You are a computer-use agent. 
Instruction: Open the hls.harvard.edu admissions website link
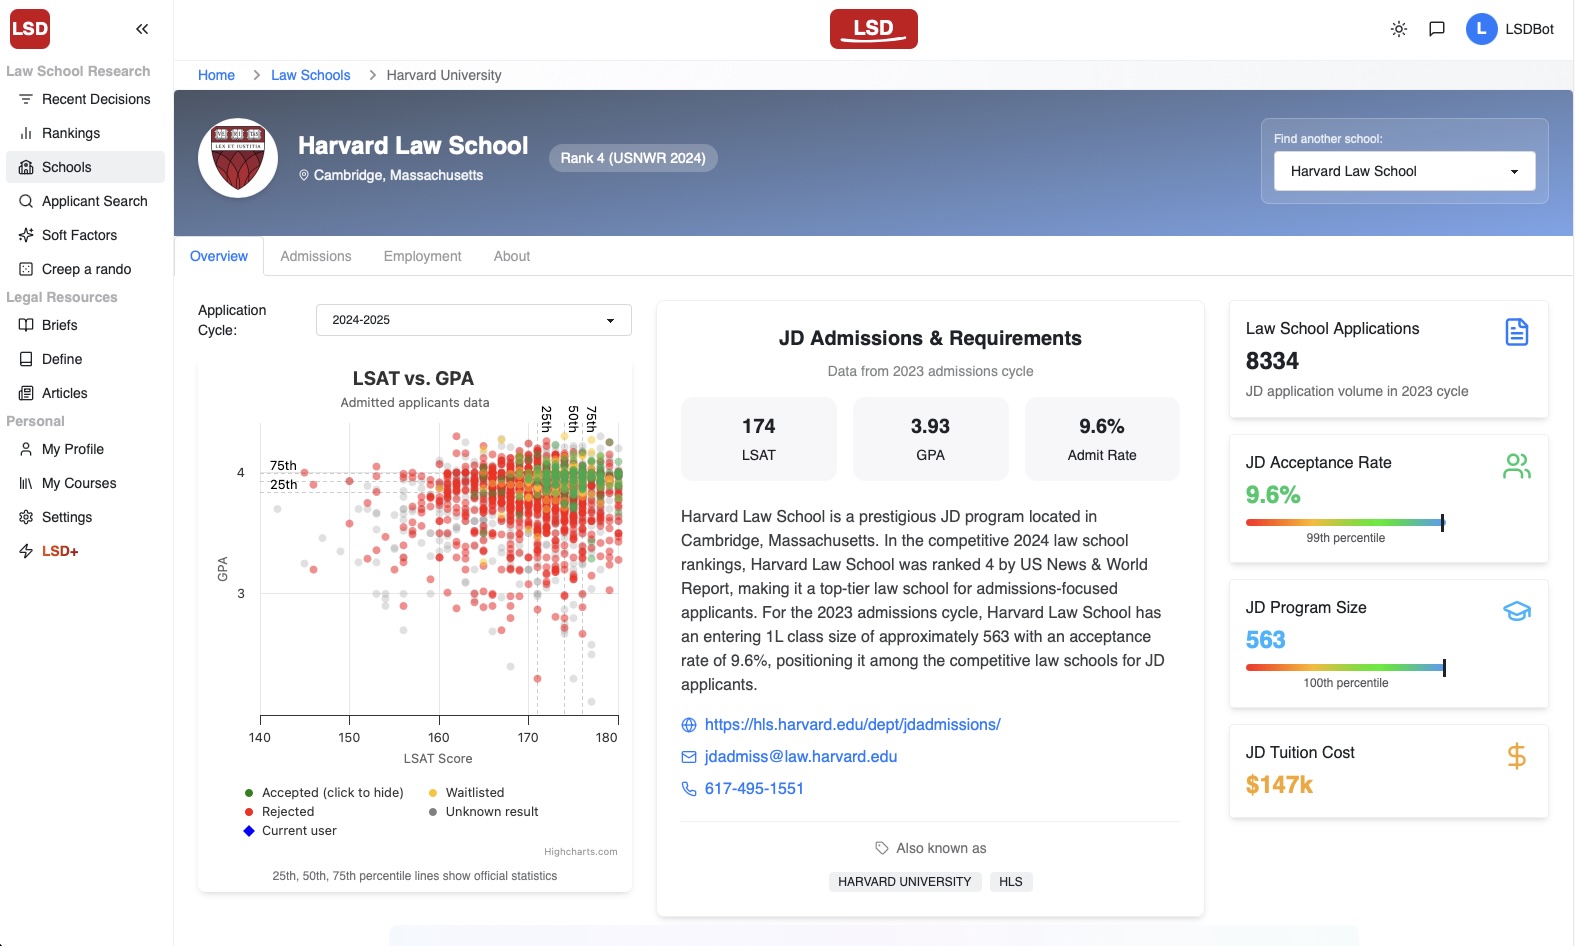click(x=852, y=725)
